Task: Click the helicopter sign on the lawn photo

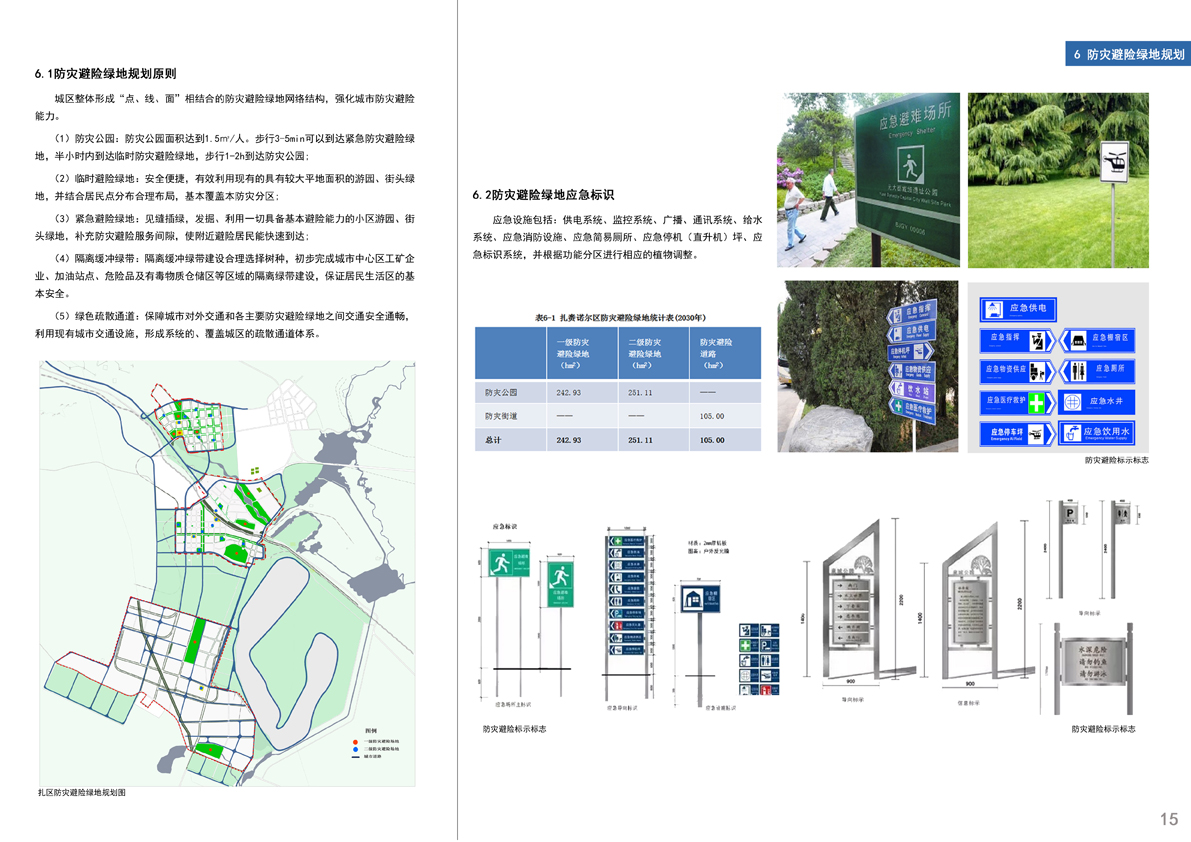Action: [1114, 161]
